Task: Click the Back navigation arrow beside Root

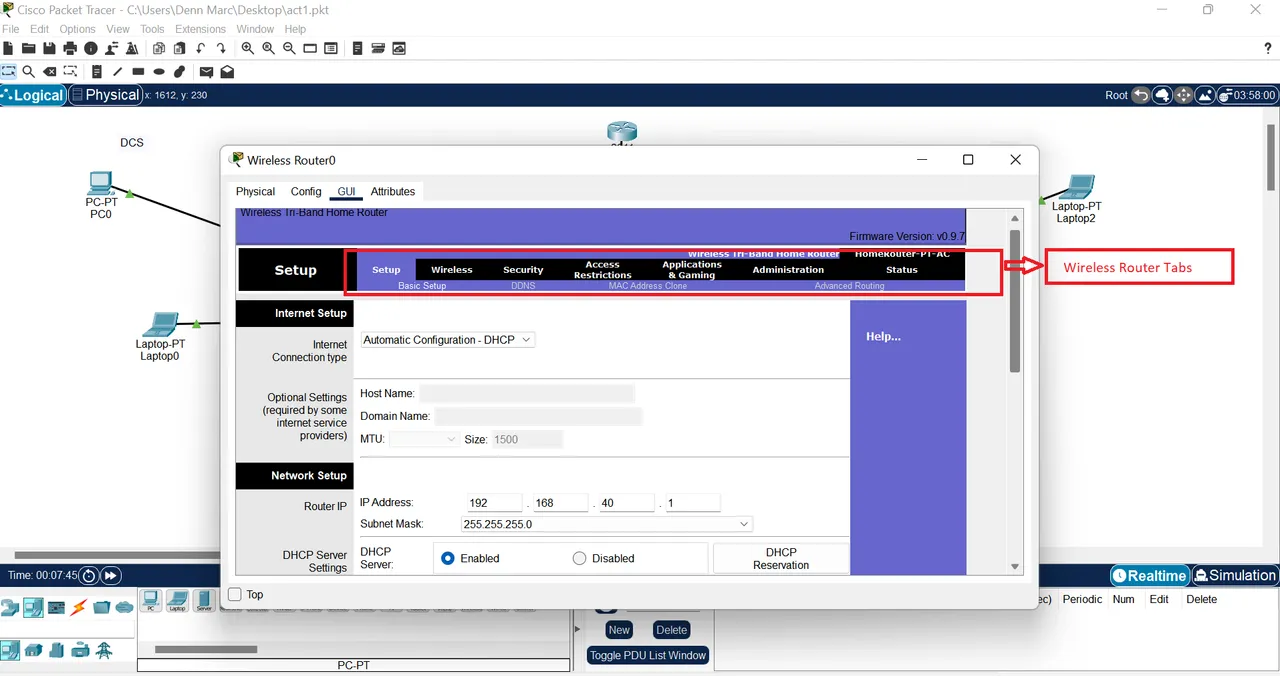Action: pyautogui.click(x=1142, y=95)
